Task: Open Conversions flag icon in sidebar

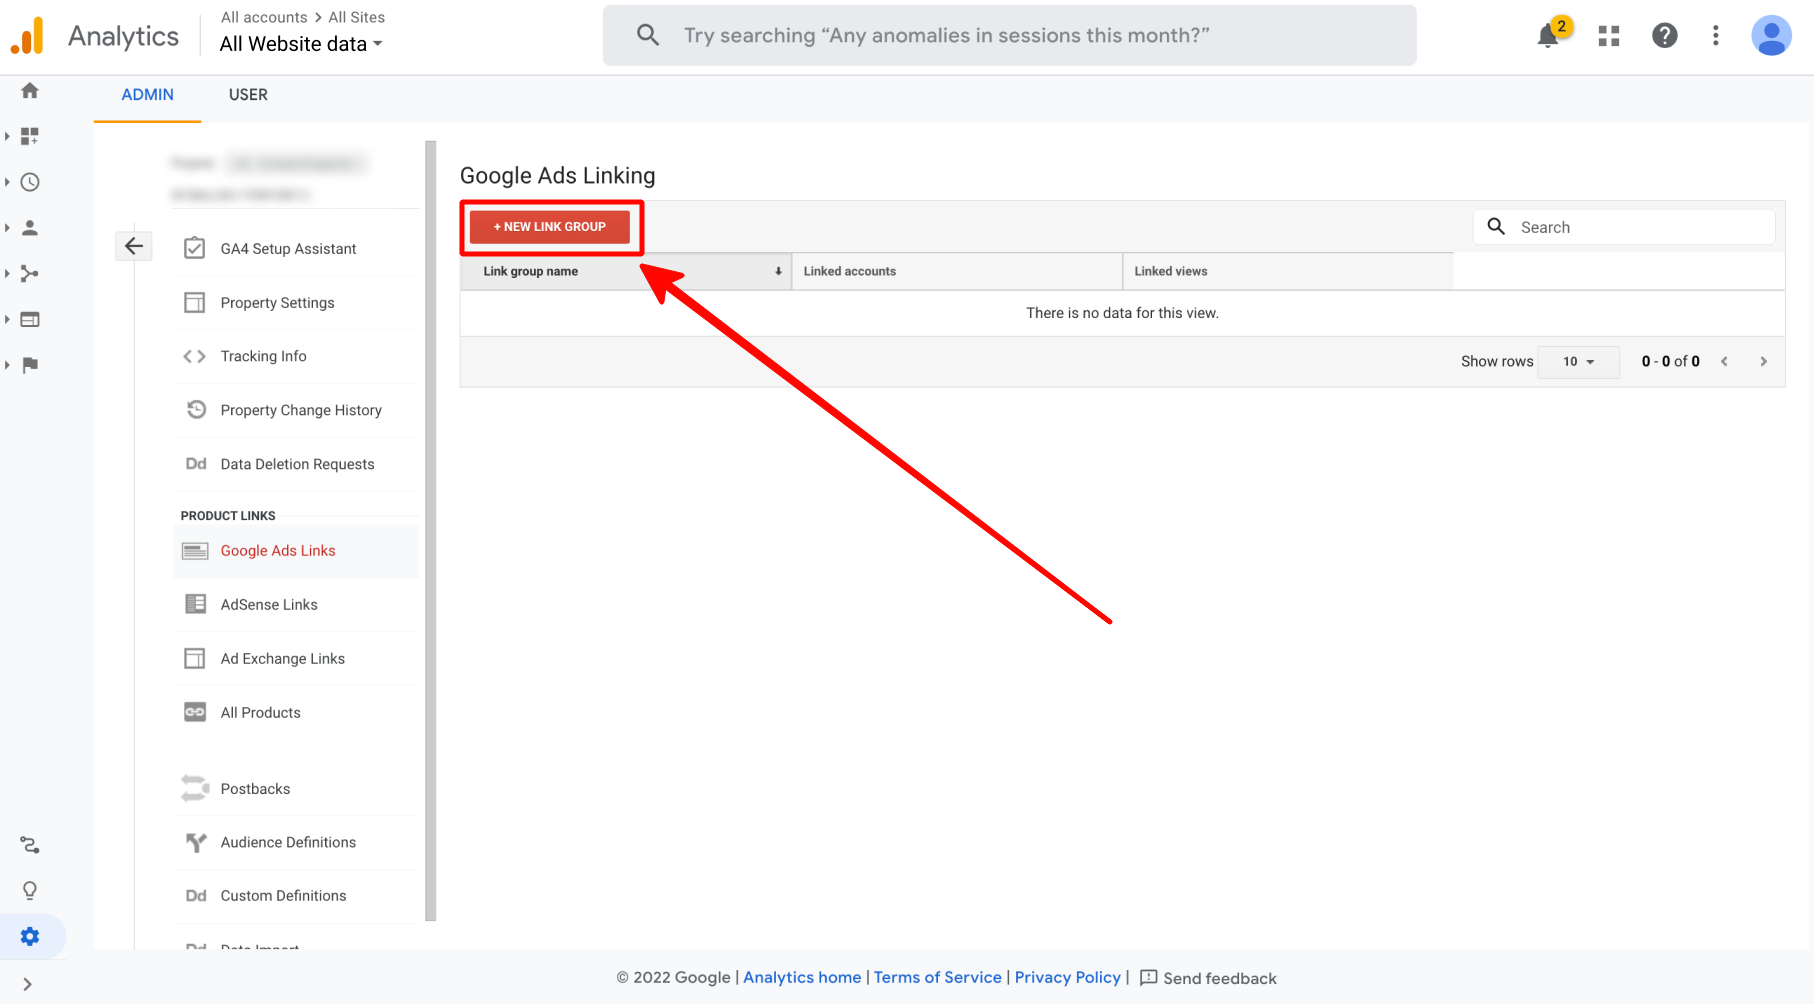Action: 30,365
